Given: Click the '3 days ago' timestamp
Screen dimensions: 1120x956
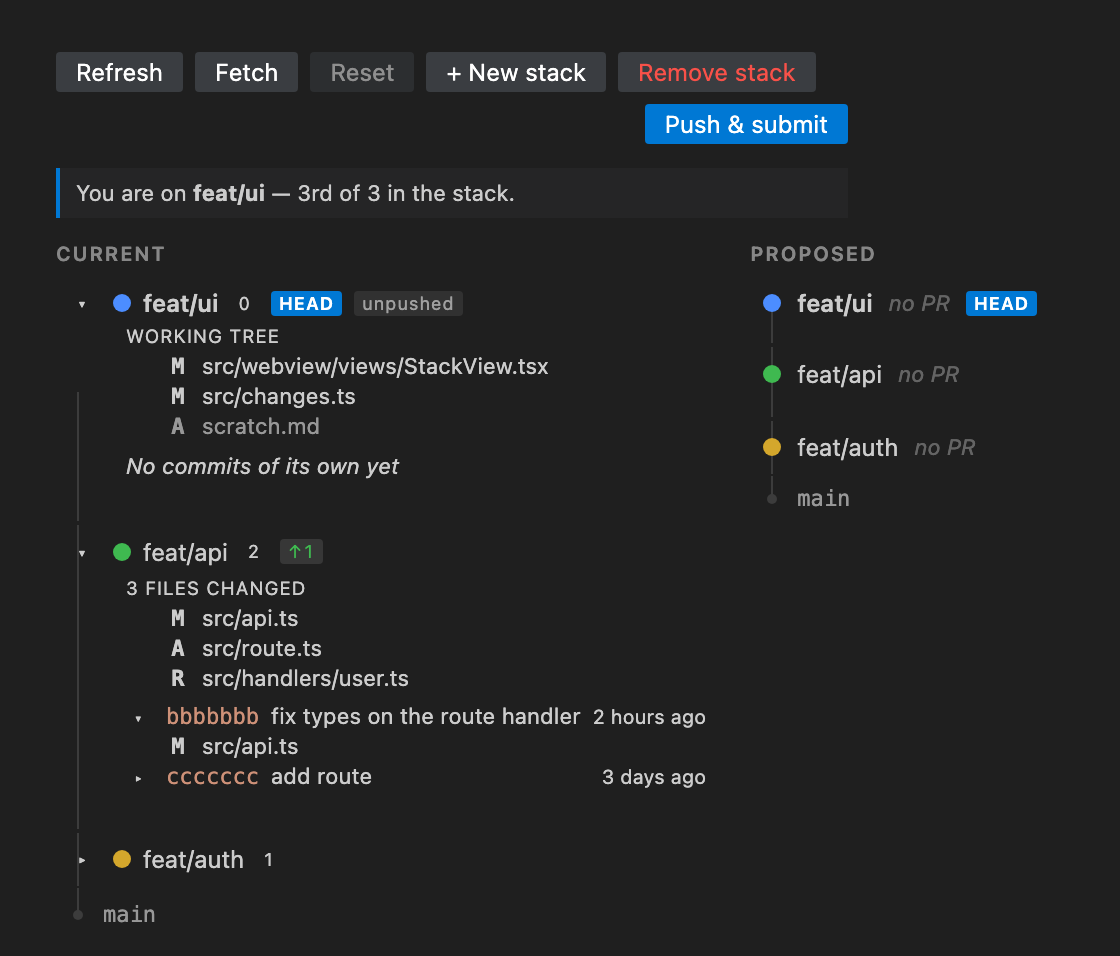Looking at the screenshot, I should pos(654,777).
